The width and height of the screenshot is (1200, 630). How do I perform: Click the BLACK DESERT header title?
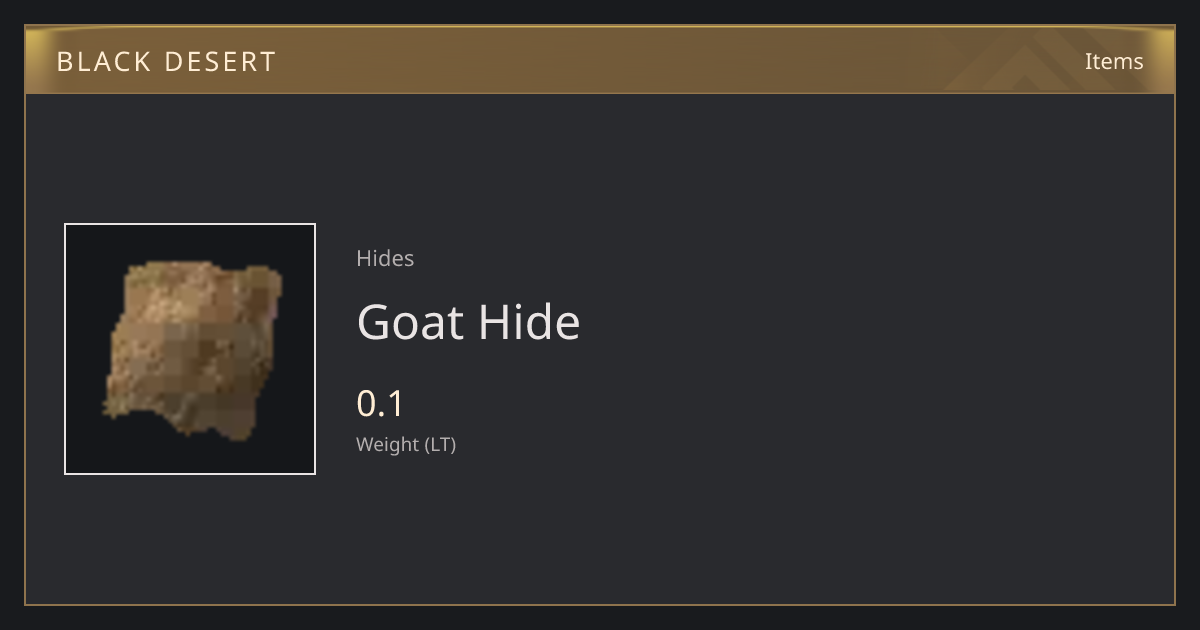tap(166, 61)
